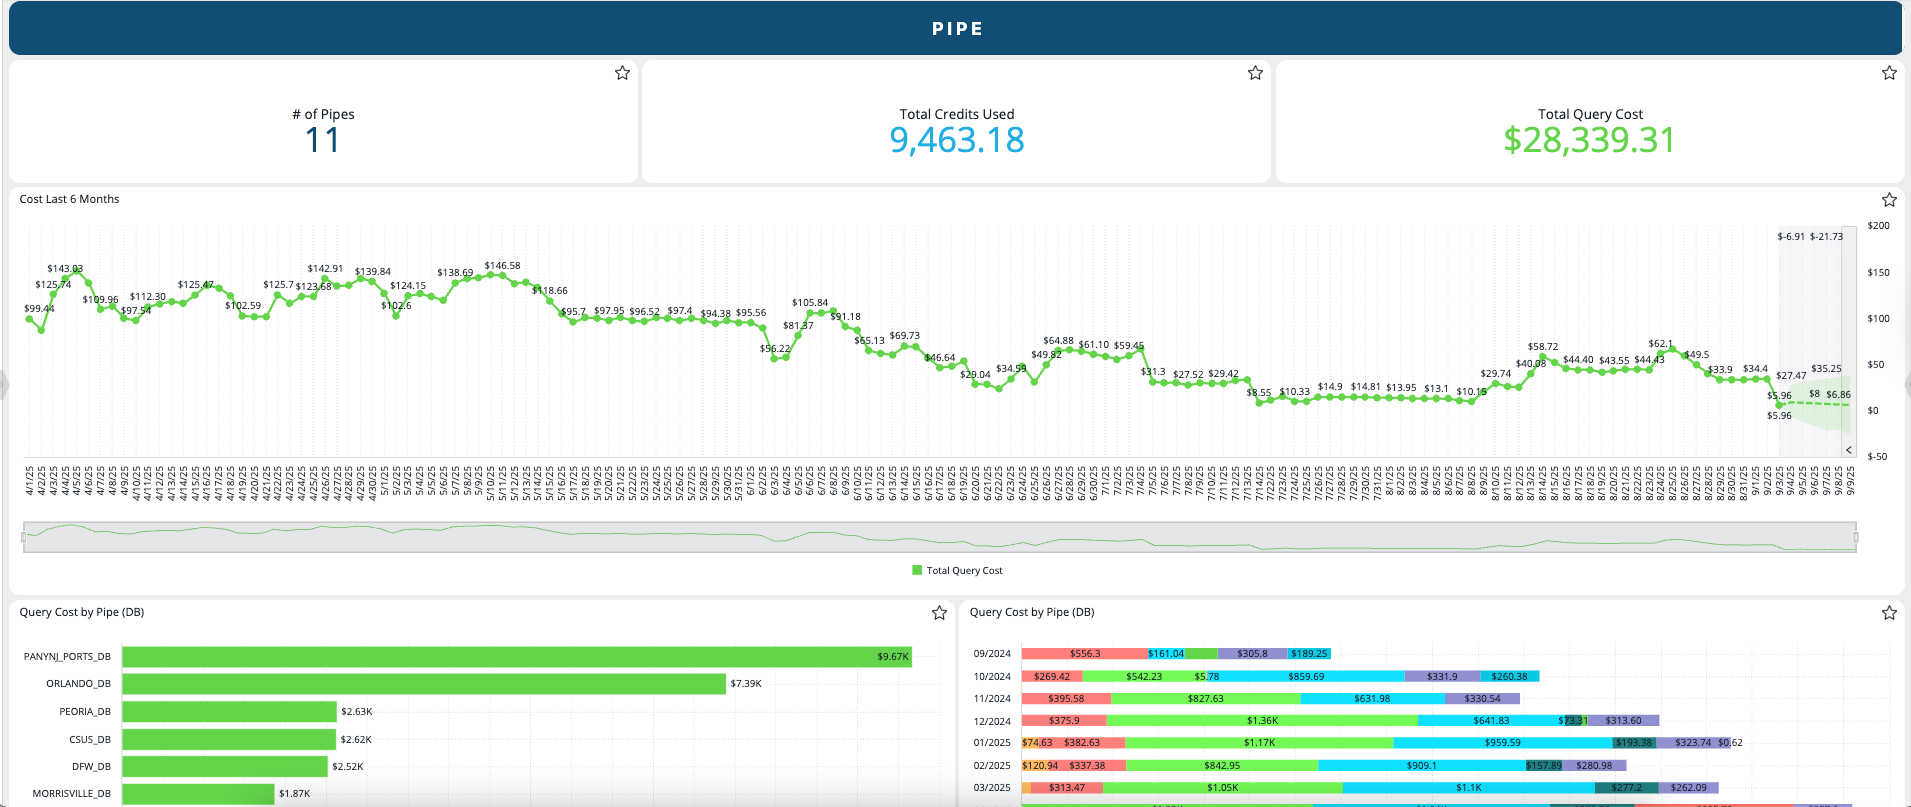Click the PIPE header banner
This screenshot has height=807, width=1911.
(x=955, y=29)
